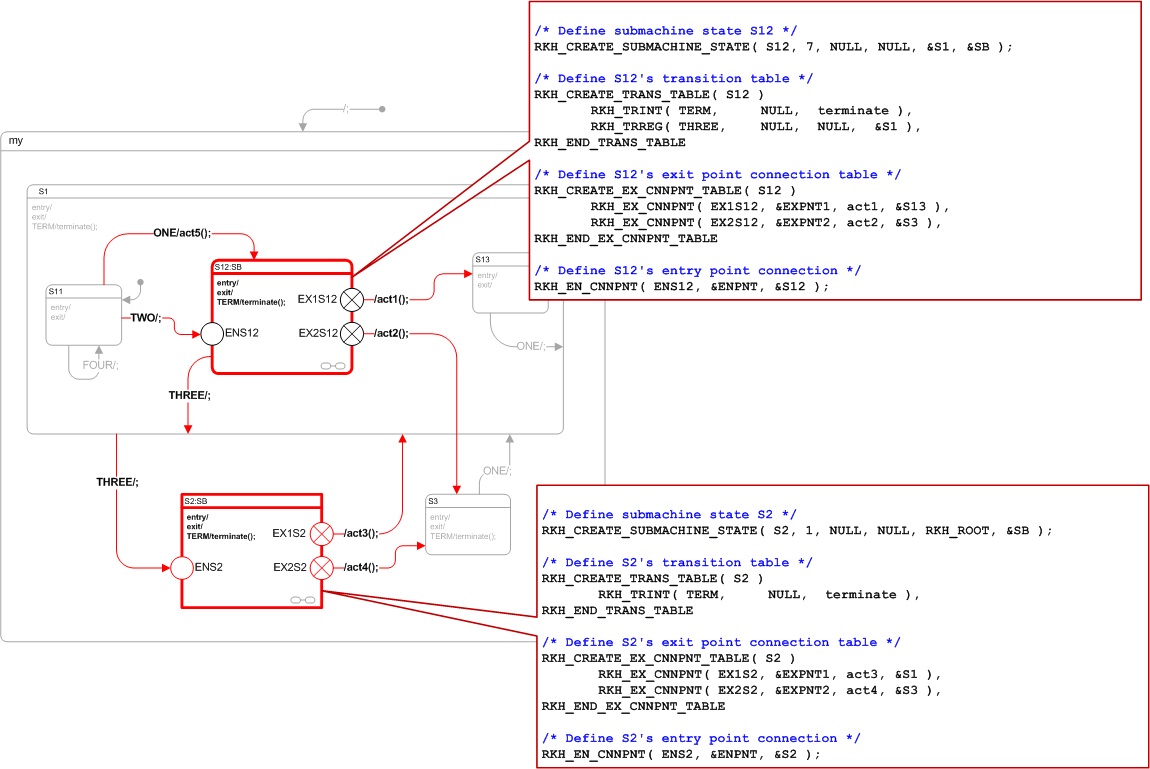This screenshot has height=769, width=1150.
Task: Click the EX2S2 exit point circle
Action: coord(322,568)
